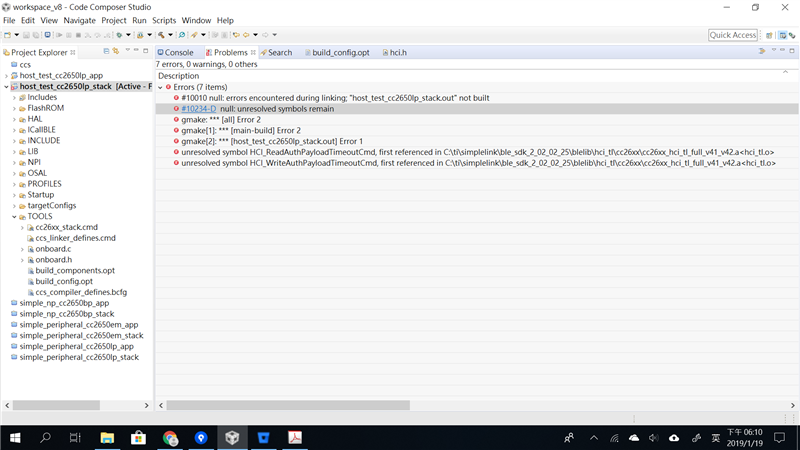This screenshot has width=800, height=450.
Task: Click right arrow of Project Explorer scrollbar
Action: 146,405
